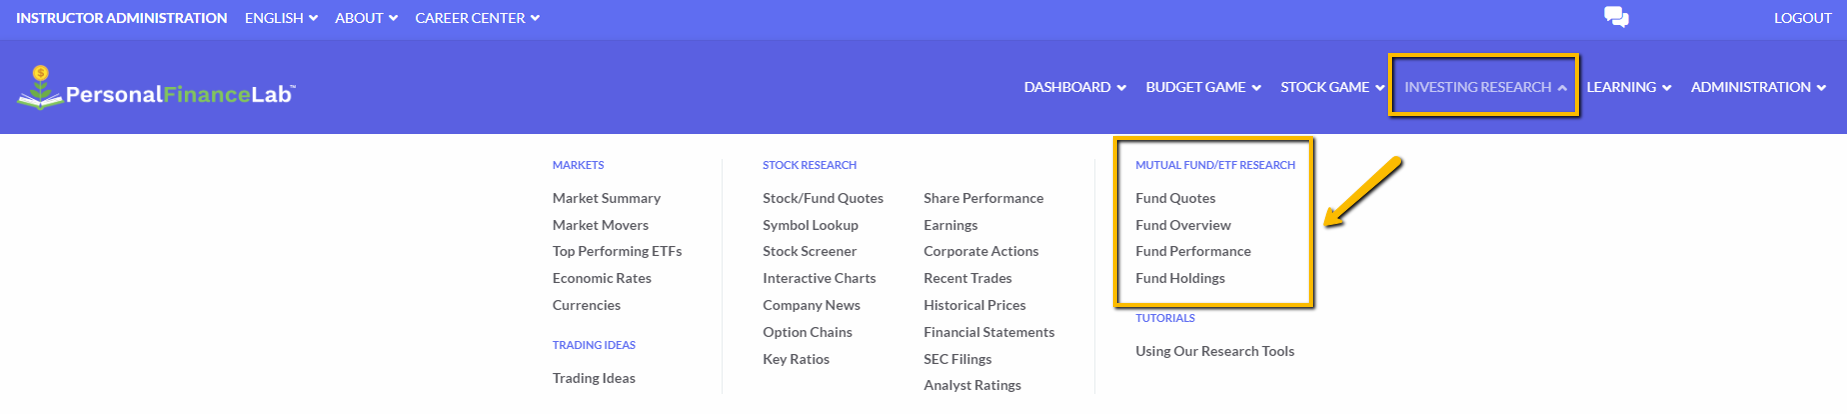Viewport: 1847px width, 414px height.
Task: Click the PersonalFinanceLab logo
Action: pyautogui.click(x=156, y=88)
